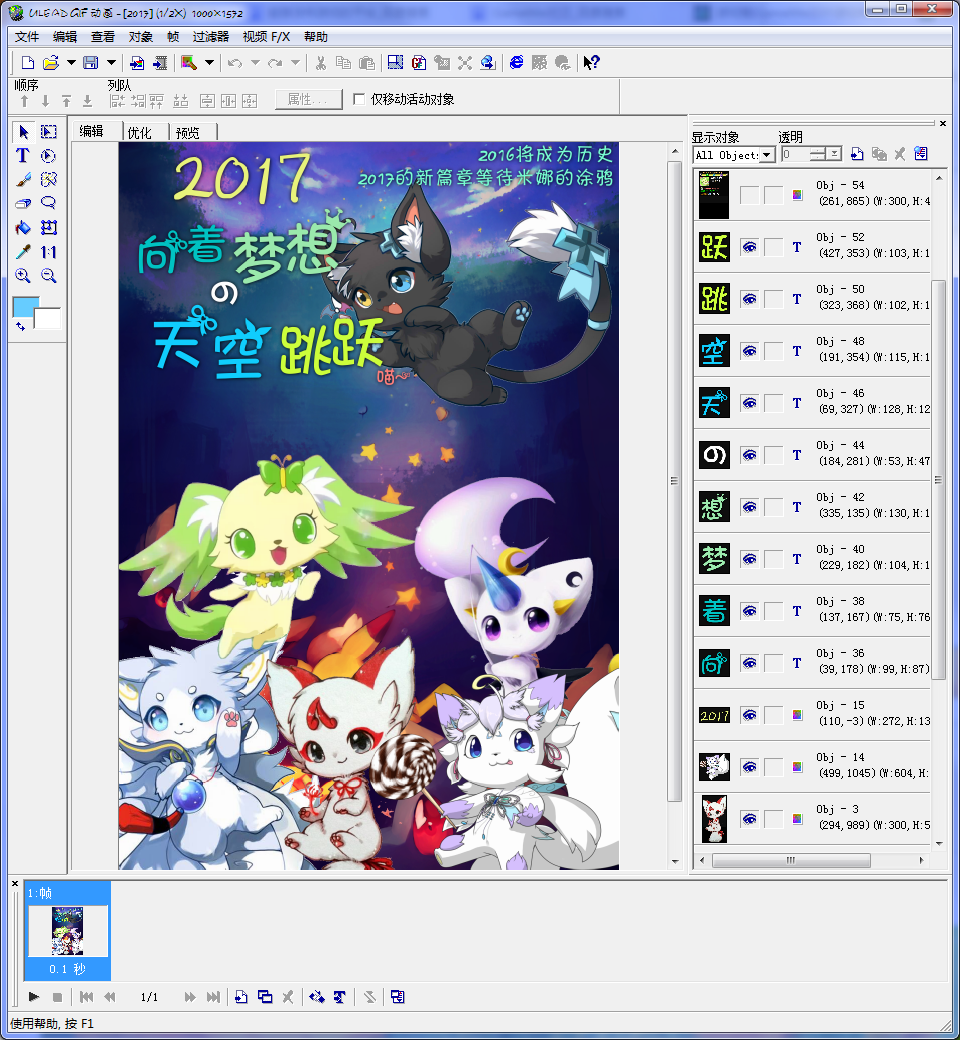This screenshot has width=960, height=1040.
Task: Click the blue foreground color swatch
Action: (x=24, y=305)
